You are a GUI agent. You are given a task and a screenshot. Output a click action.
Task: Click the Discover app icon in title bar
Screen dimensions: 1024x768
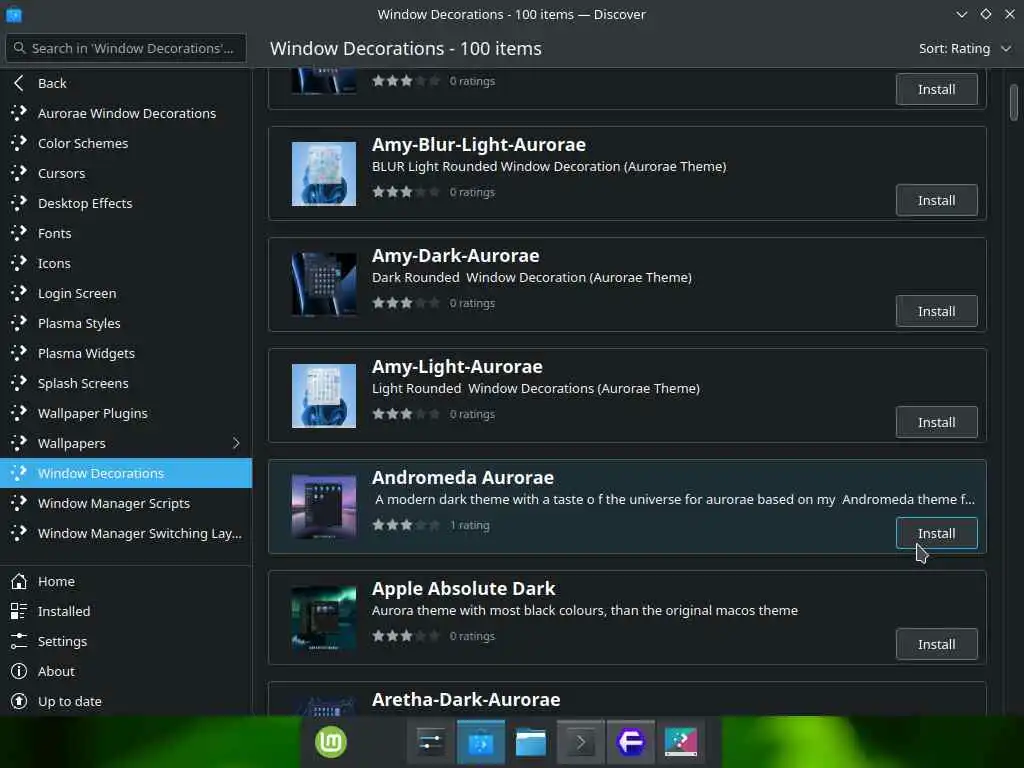click(x=14, y=14)
